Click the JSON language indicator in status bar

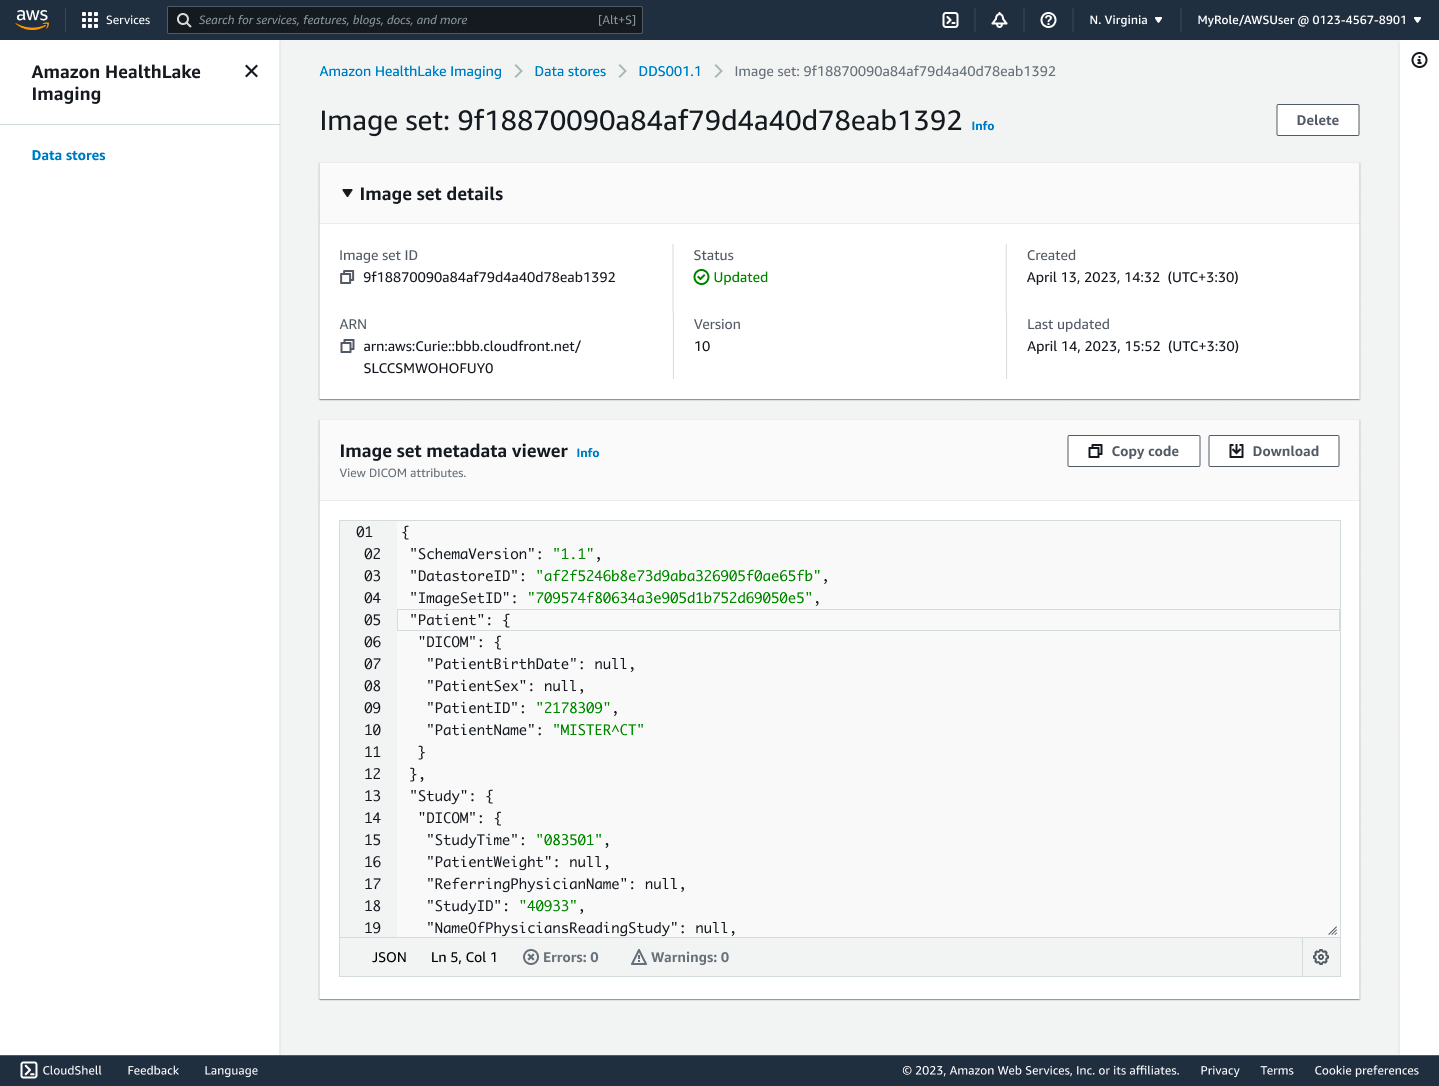click(389, 957)
